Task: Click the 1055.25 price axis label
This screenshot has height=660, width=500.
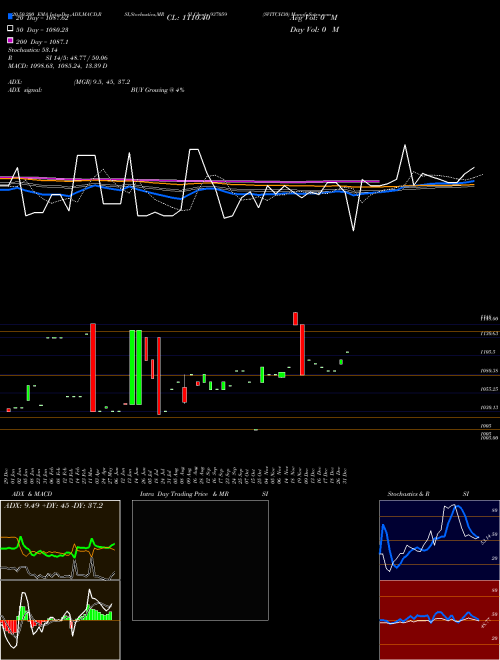Action: [x=489, y=389]
